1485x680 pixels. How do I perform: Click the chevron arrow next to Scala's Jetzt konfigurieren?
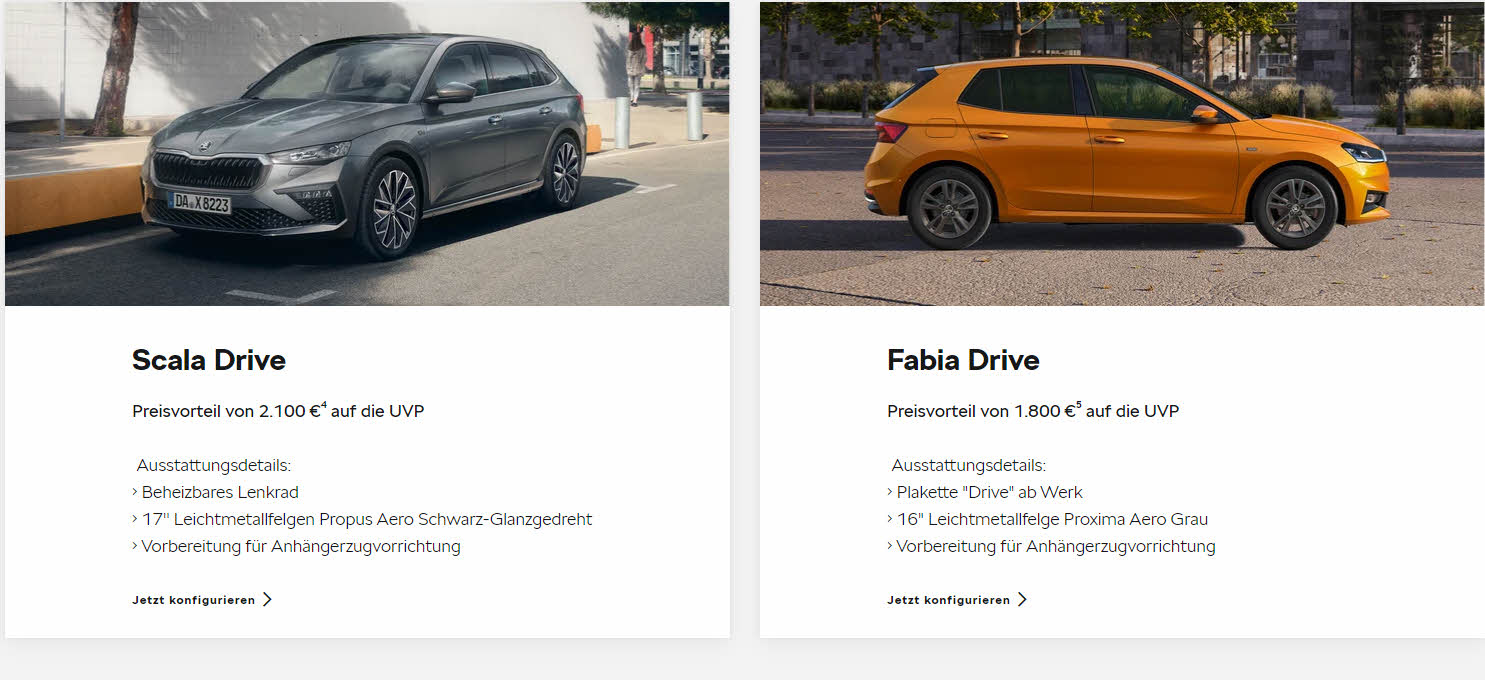(x=267, y=600)
